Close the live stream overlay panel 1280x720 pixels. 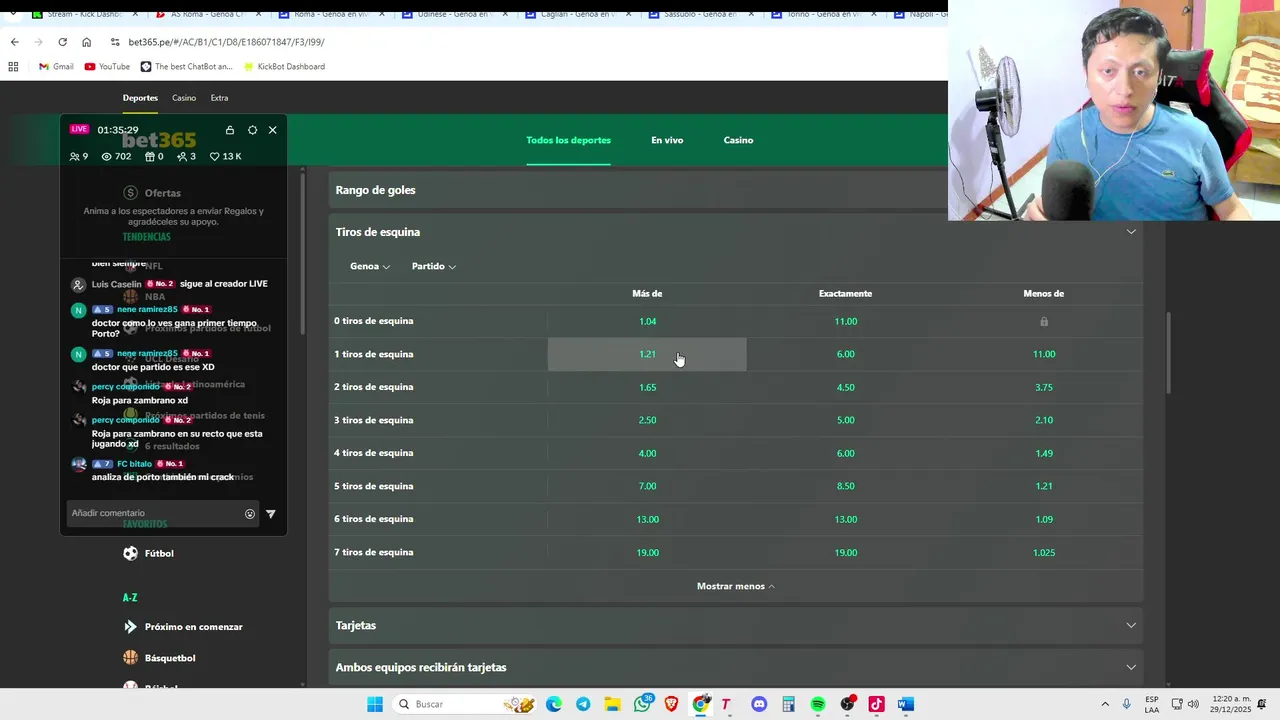point(272,130)
